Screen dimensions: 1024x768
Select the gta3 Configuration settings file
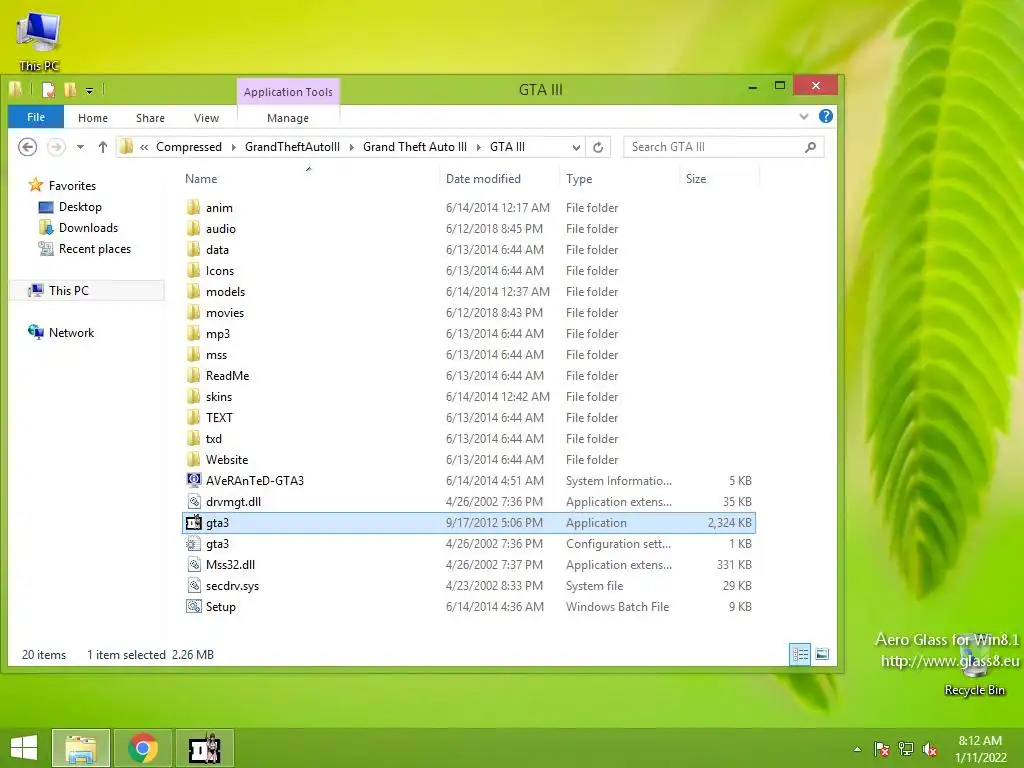coord(468,543)
